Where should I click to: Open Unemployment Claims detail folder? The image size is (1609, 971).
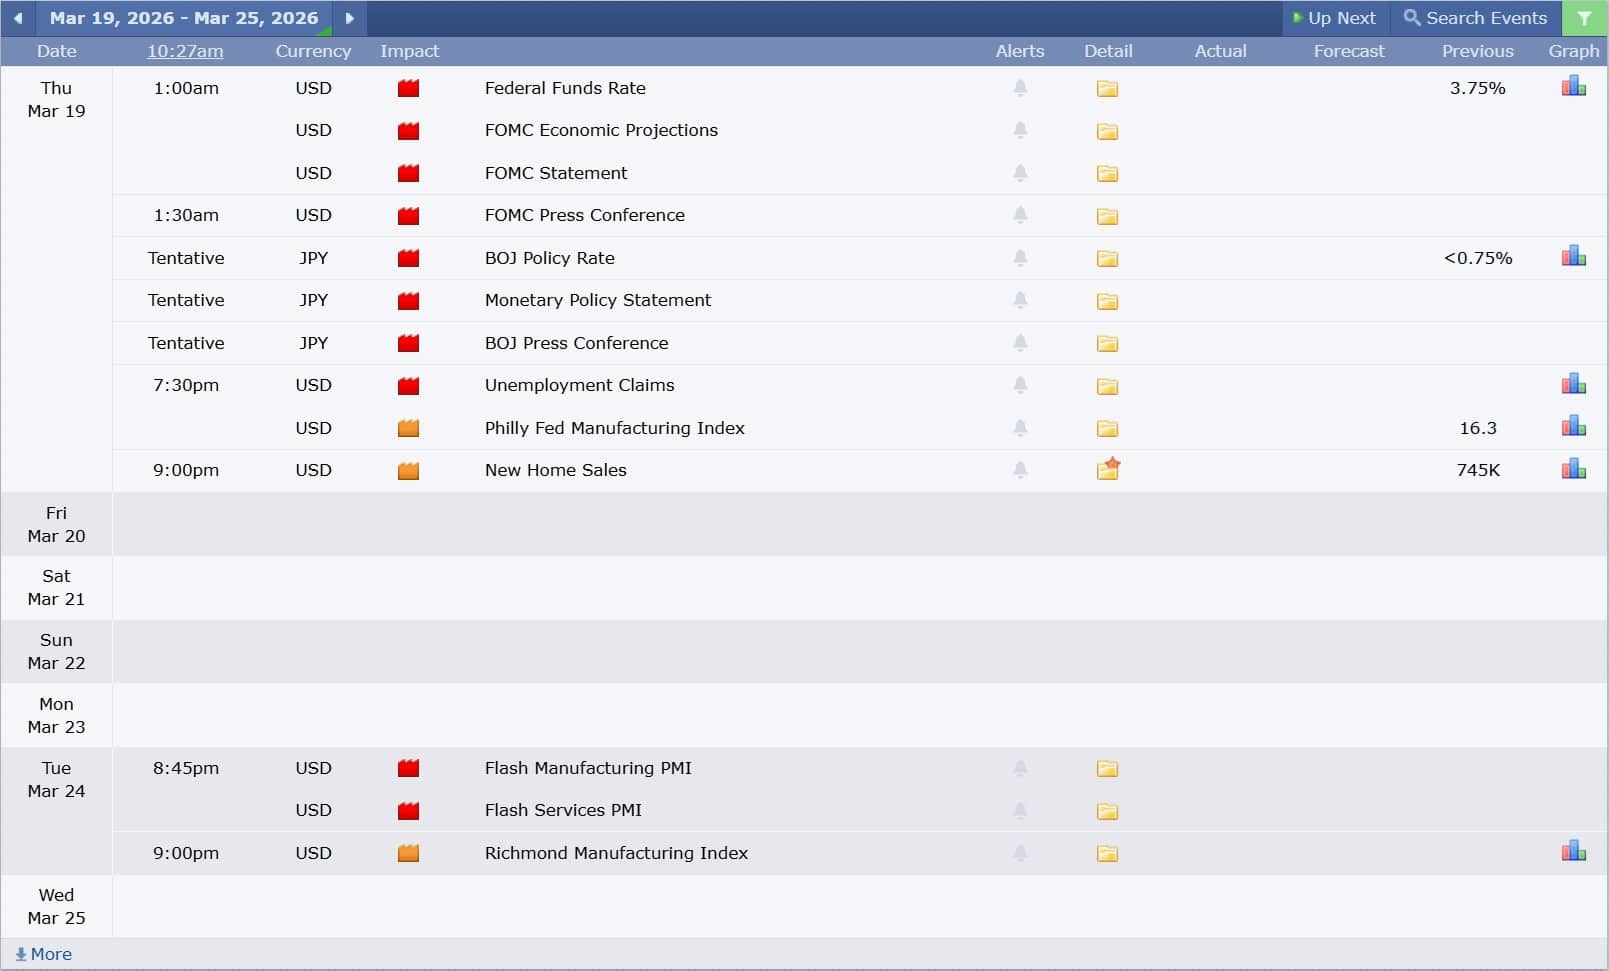(1107, 386)
